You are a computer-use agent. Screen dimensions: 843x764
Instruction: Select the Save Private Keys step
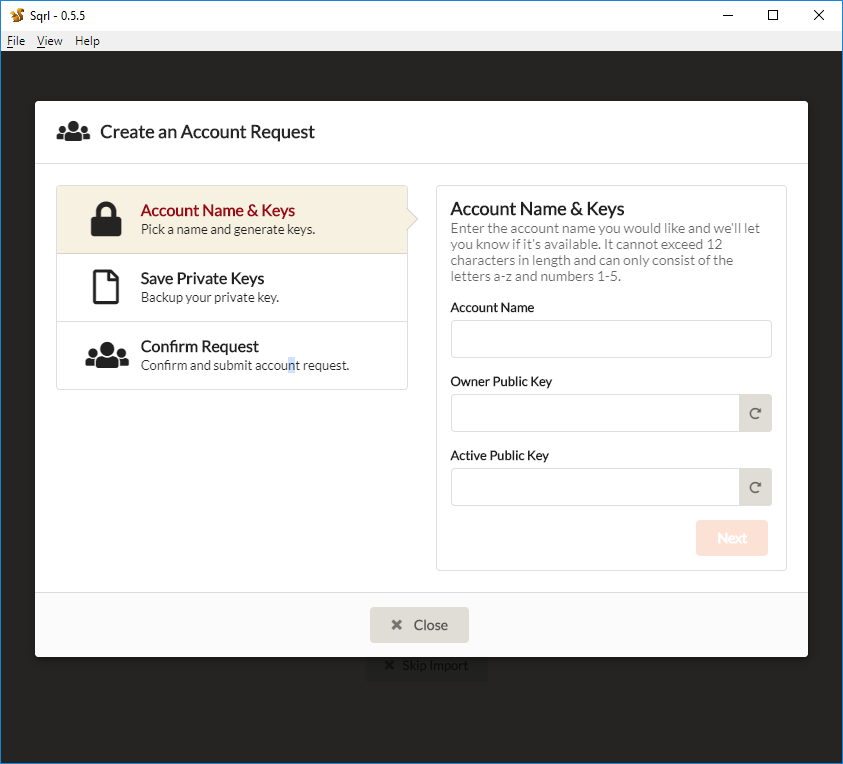pos(232,288)
